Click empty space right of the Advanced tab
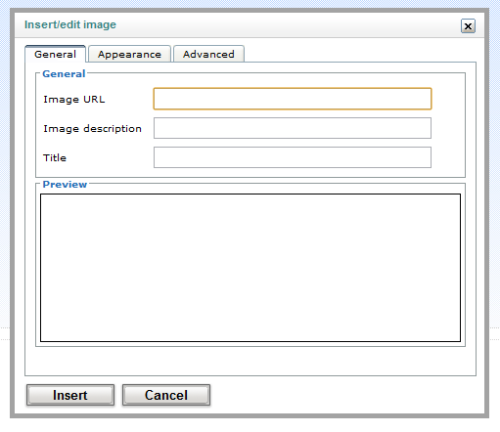The height and width of the screenshot is (432, 500). (360, 53)
